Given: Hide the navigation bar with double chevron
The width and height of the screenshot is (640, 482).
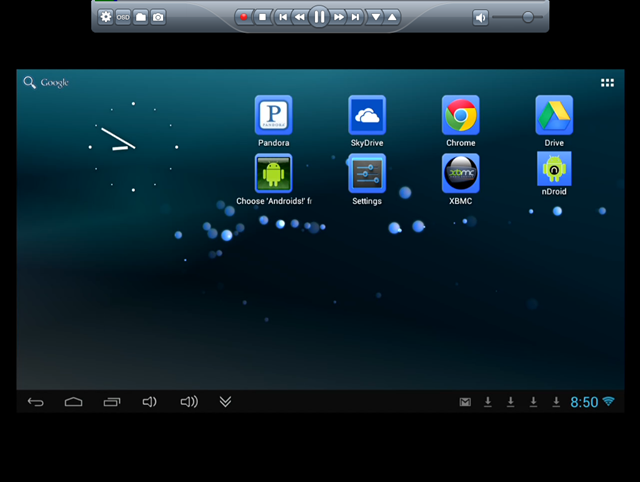Looking at the screenshot, I should 225,402.
